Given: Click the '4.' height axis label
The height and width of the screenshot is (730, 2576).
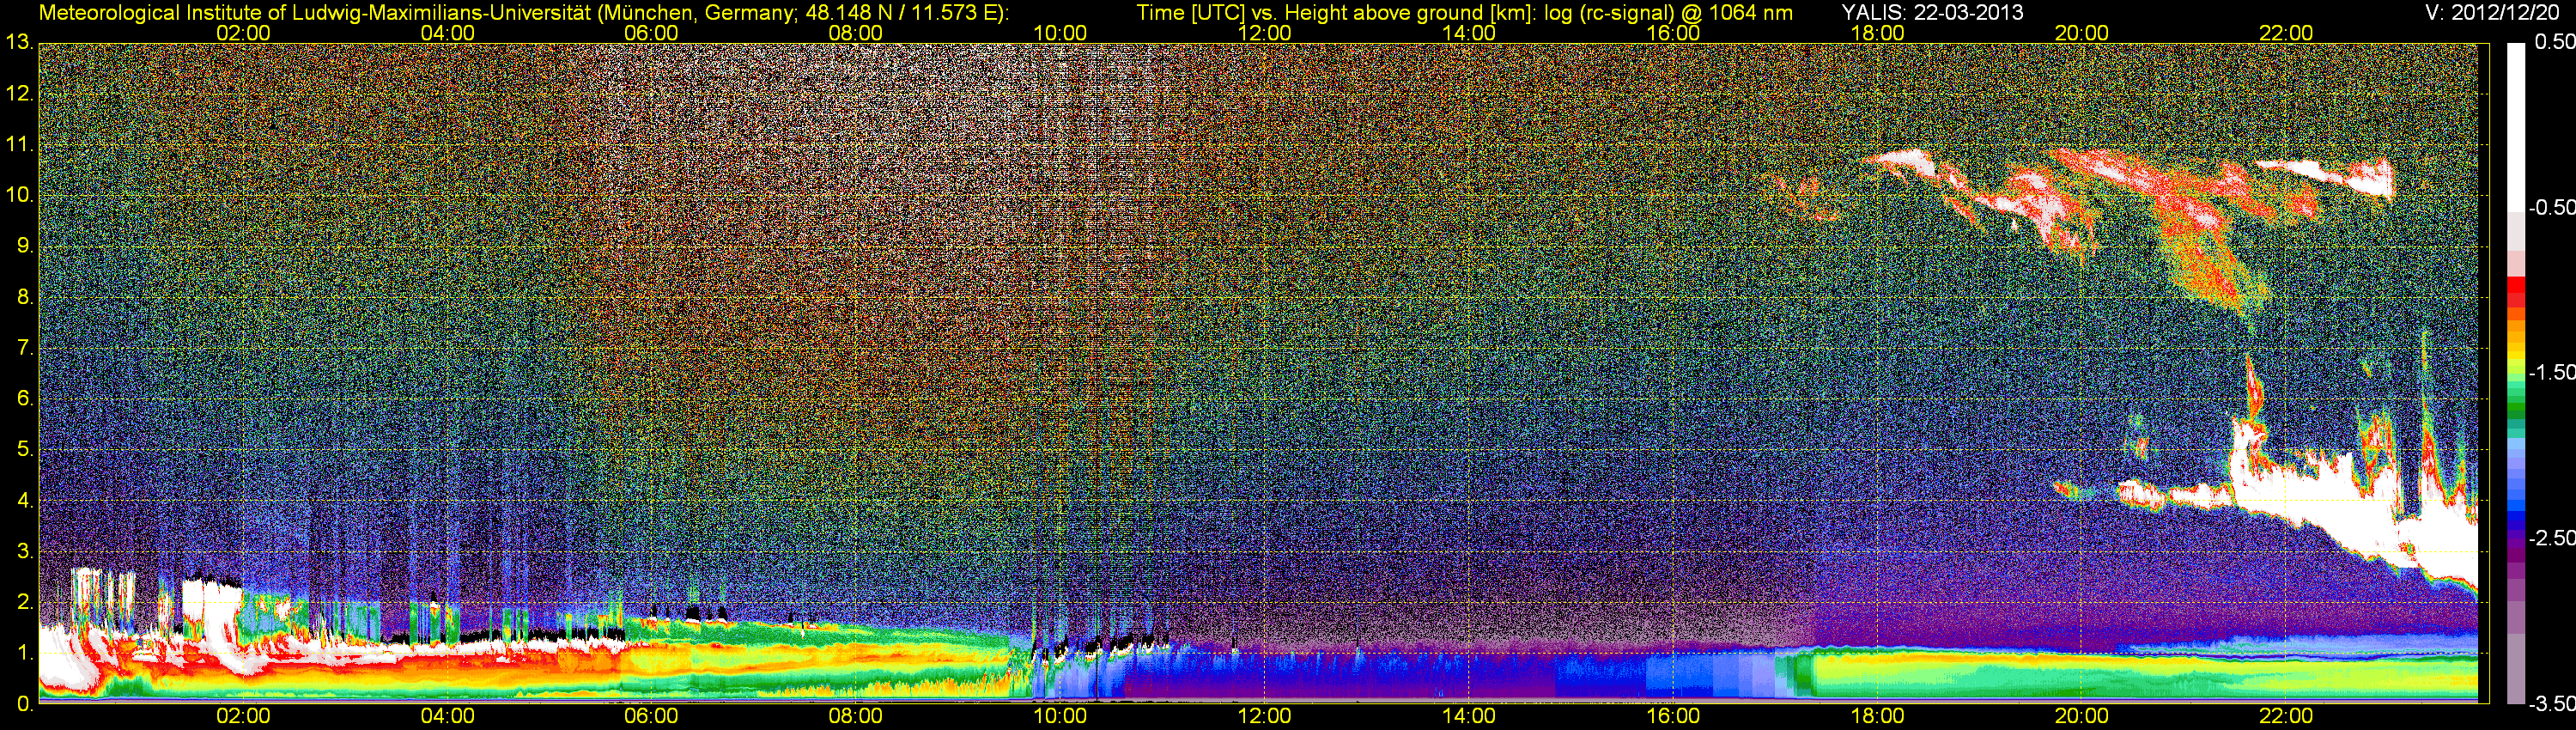Looking at the screenshot, I should pos(25,500).
